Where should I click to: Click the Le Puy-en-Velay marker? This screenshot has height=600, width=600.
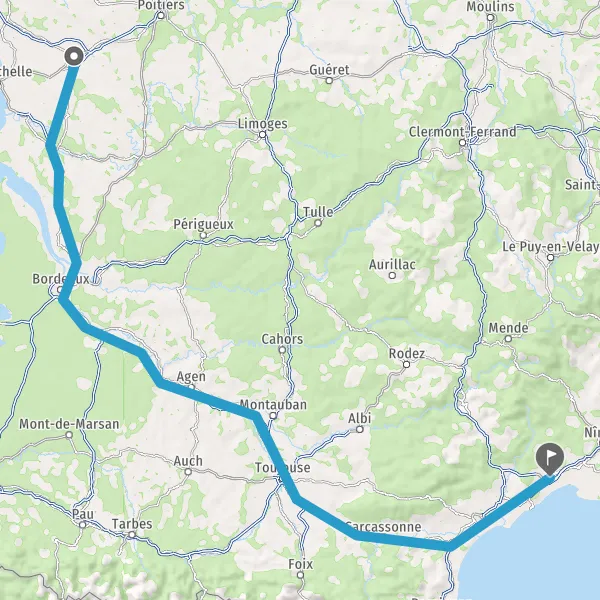pyautogui.click(x=550, y=258)
